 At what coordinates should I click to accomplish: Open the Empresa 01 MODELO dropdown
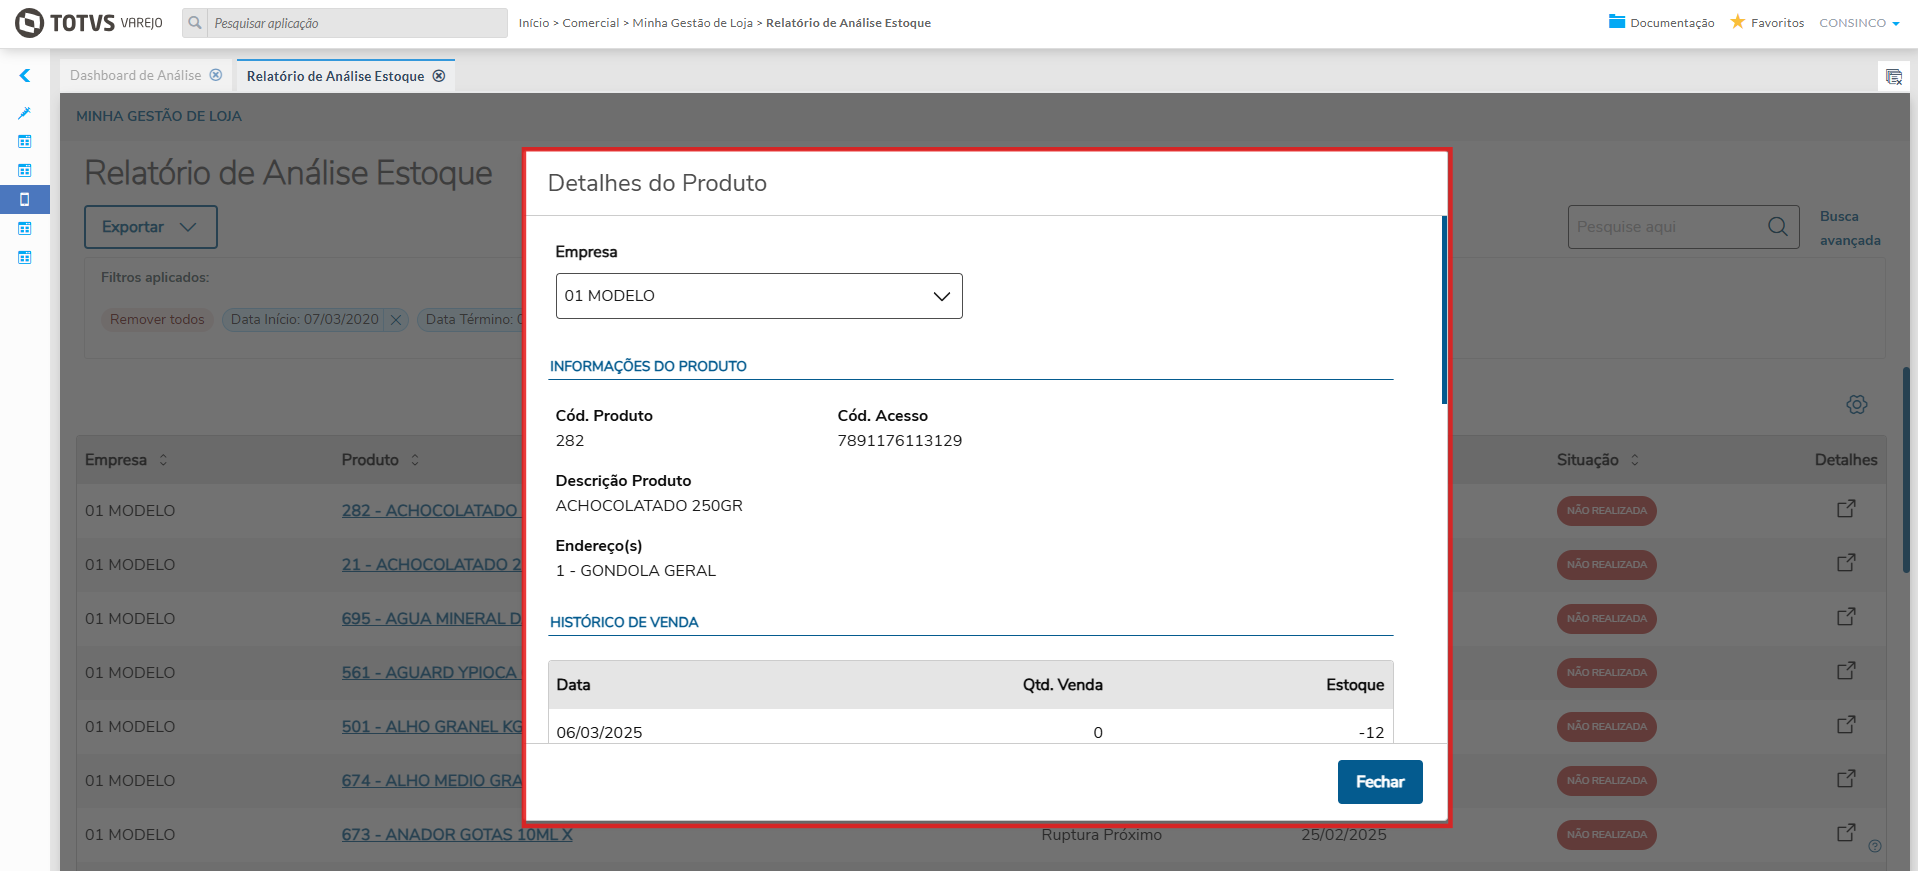click(x=758, y=296)
